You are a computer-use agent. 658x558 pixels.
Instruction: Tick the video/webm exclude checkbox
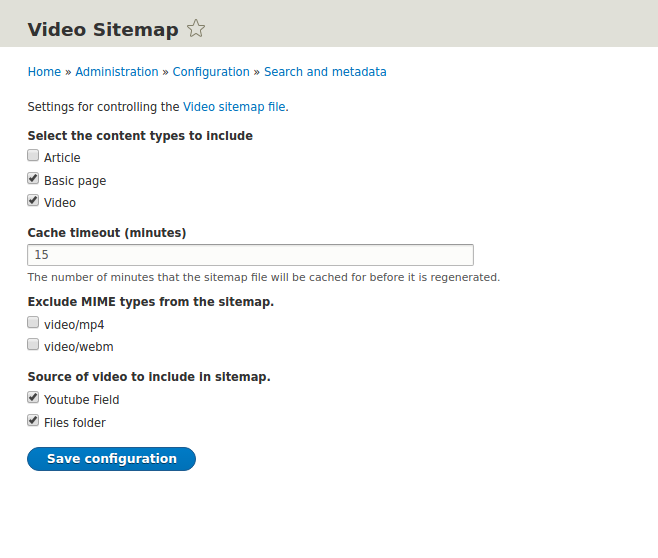click(x=33, y=344)
